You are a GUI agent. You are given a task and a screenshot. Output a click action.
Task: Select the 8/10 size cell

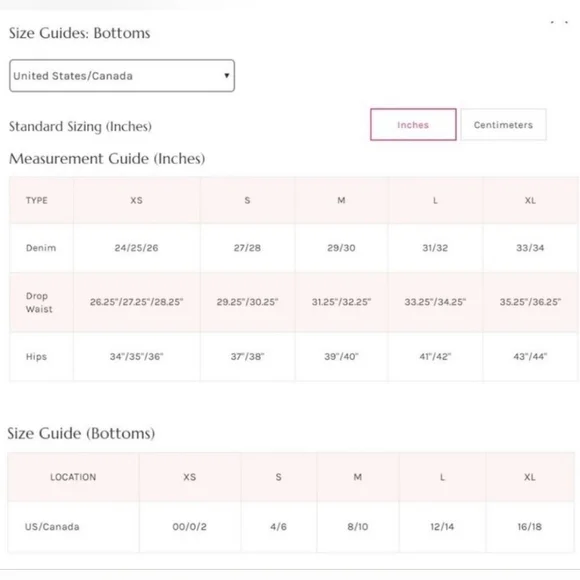358,526
